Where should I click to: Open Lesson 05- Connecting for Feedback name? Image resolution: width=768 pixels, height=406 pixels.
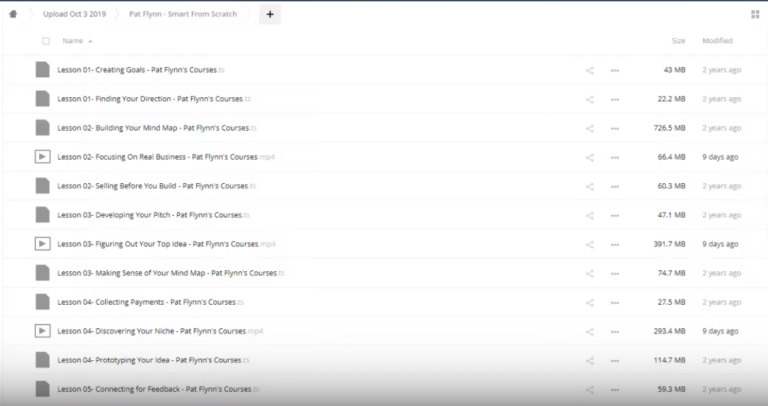[x=158, y=389]
